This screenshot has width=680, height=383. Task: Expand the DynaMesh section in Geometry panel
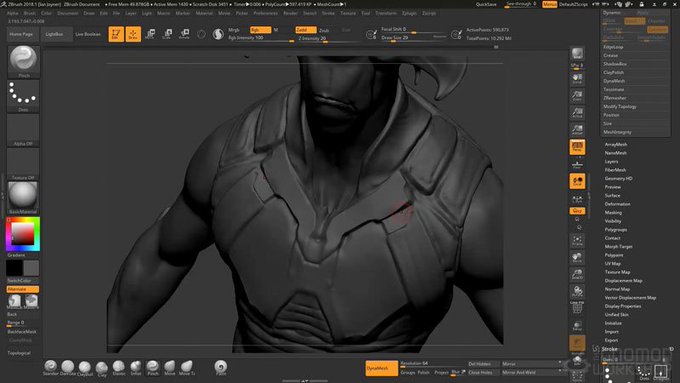pos(614,81)
